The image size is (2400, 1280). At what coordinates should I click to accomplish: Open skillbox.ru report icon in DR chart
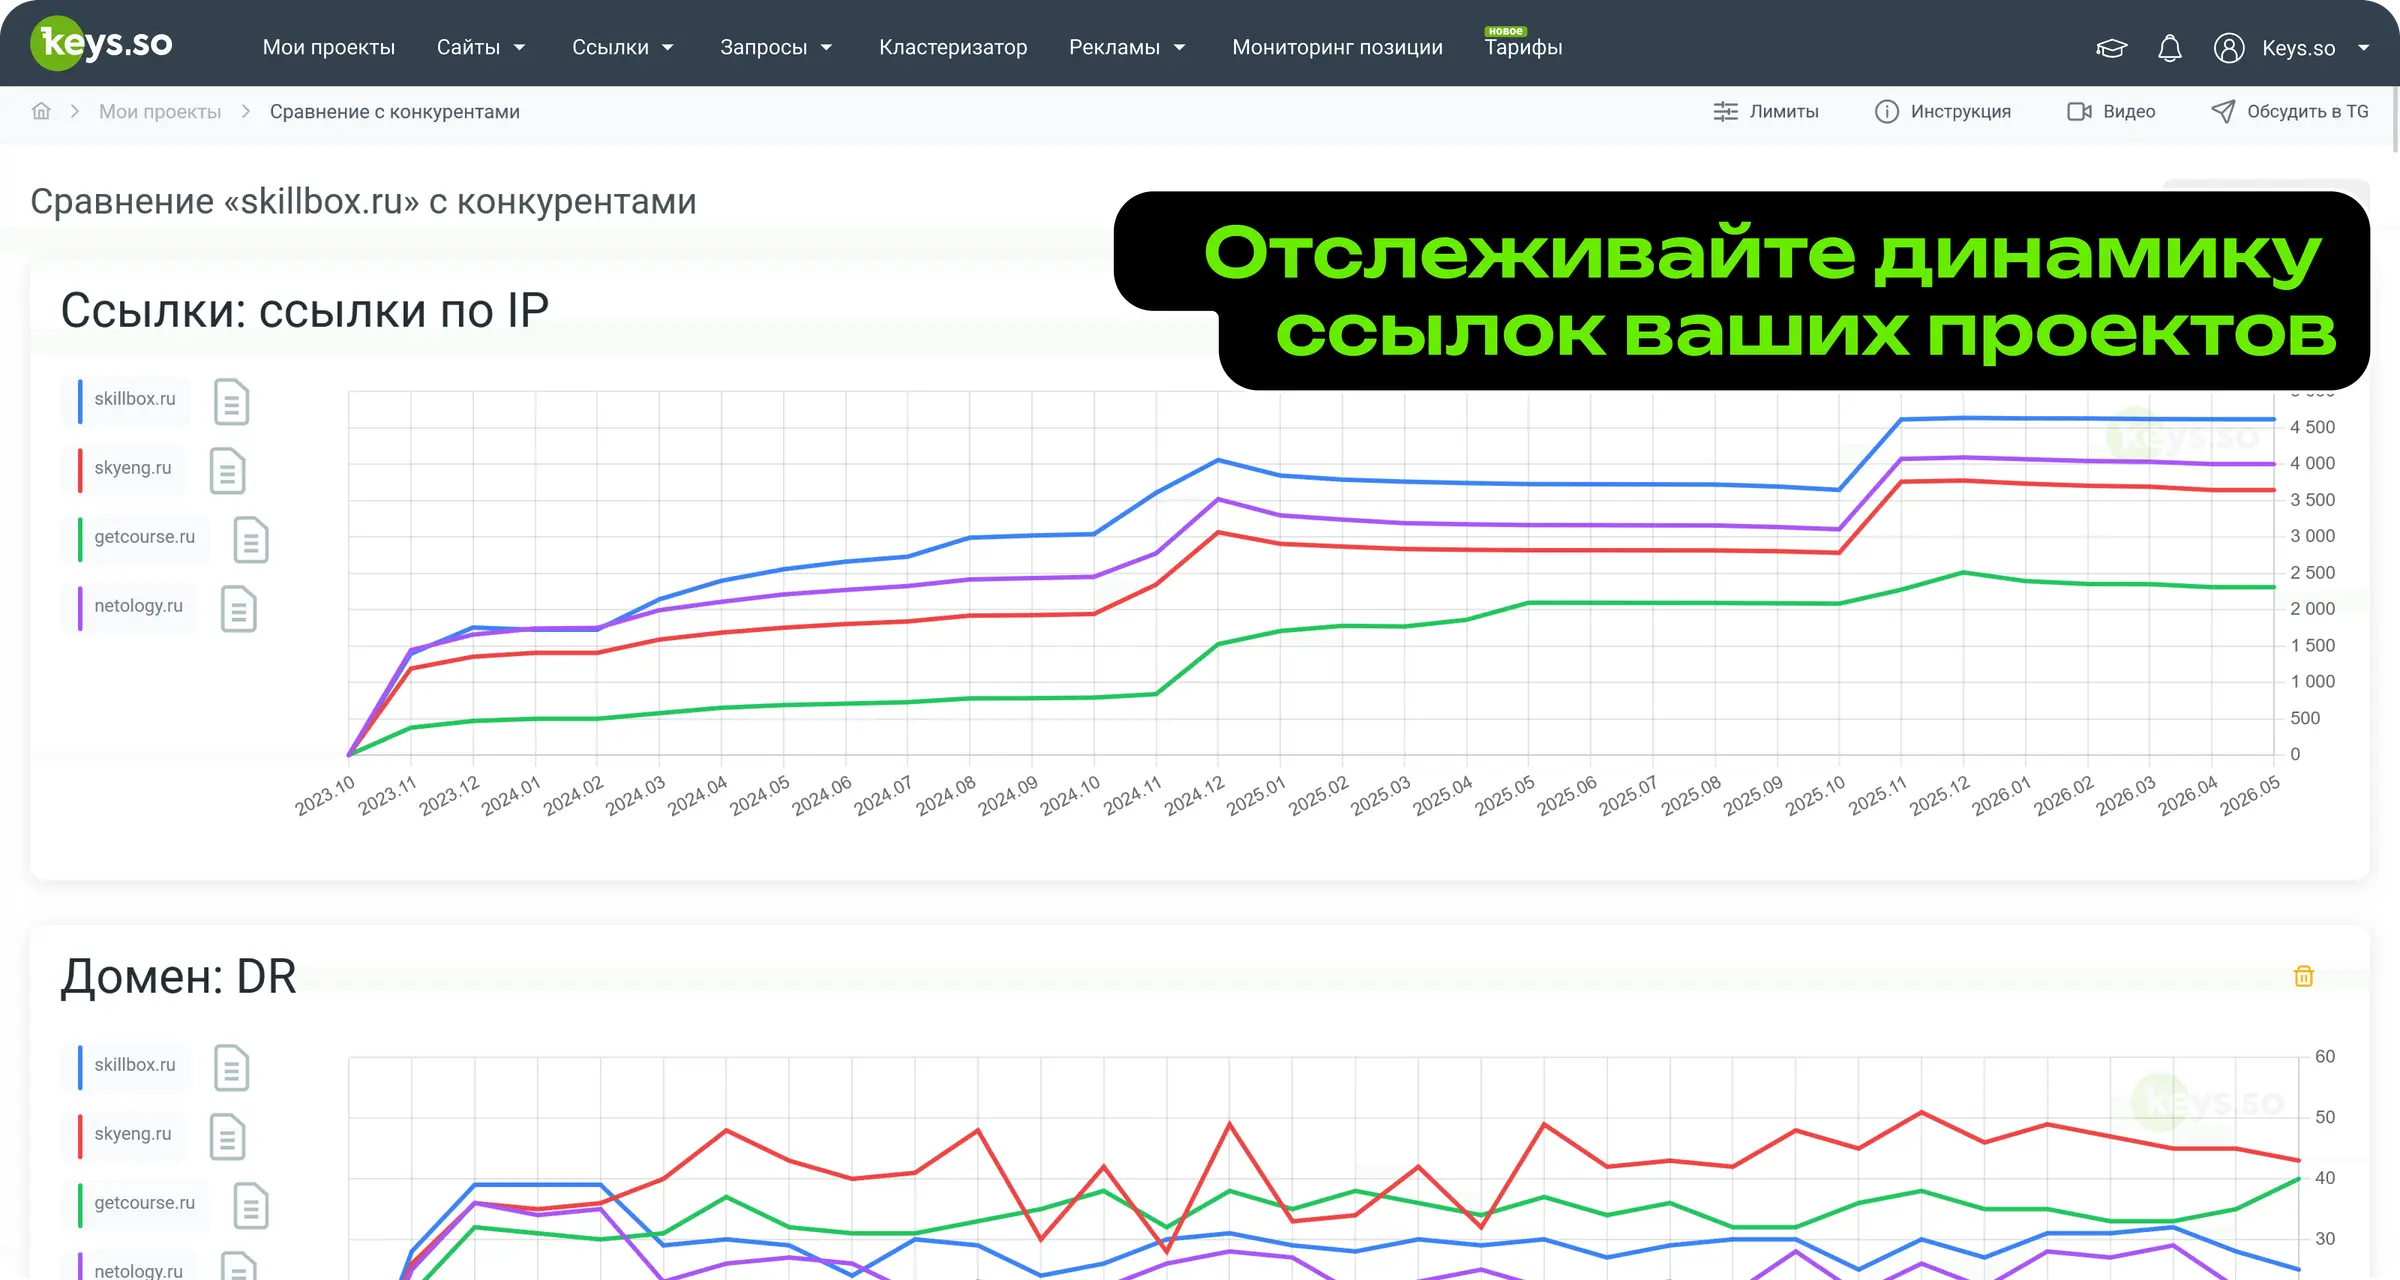click(x=231, y=1068)
